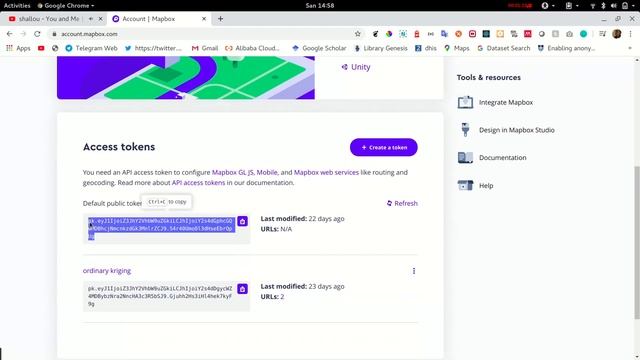Open Chrome's three-dot menu

pyautogui.click(x=631, y=34)
